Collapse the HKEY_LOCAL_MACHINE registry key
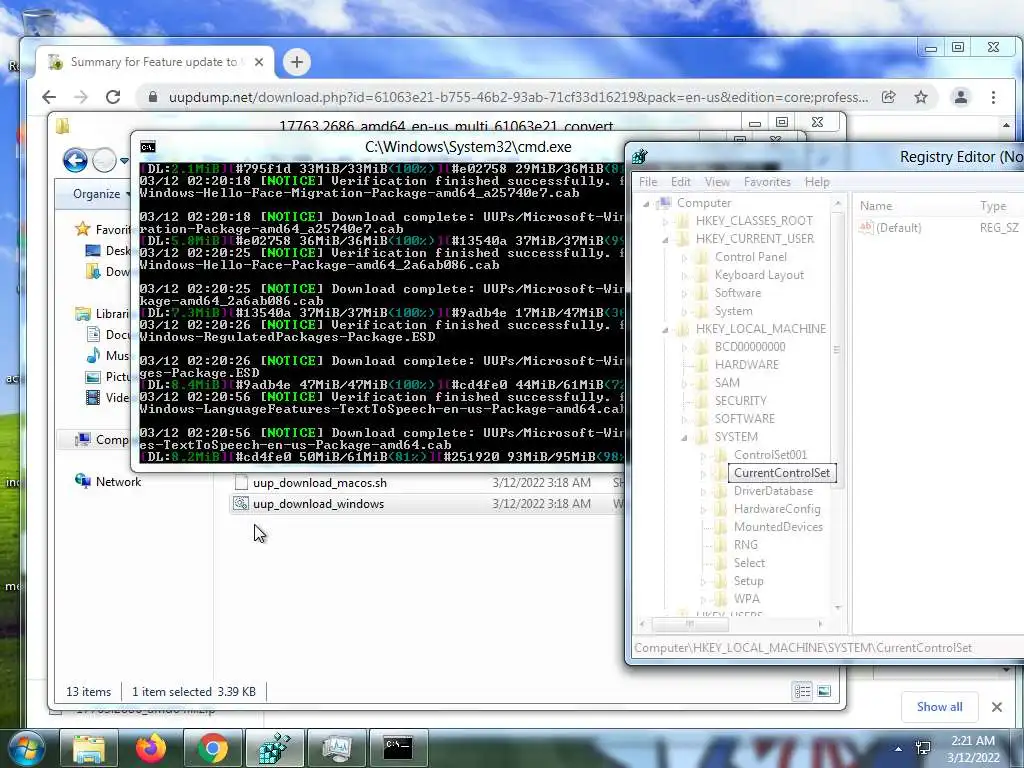This screenshot has width=1024, height=768. [665, 330]
